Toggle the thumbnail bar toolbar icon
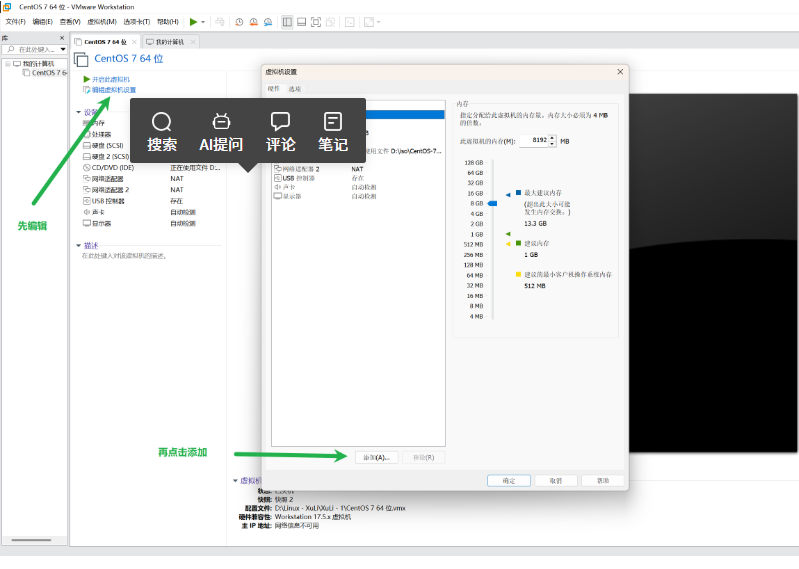 302,22
